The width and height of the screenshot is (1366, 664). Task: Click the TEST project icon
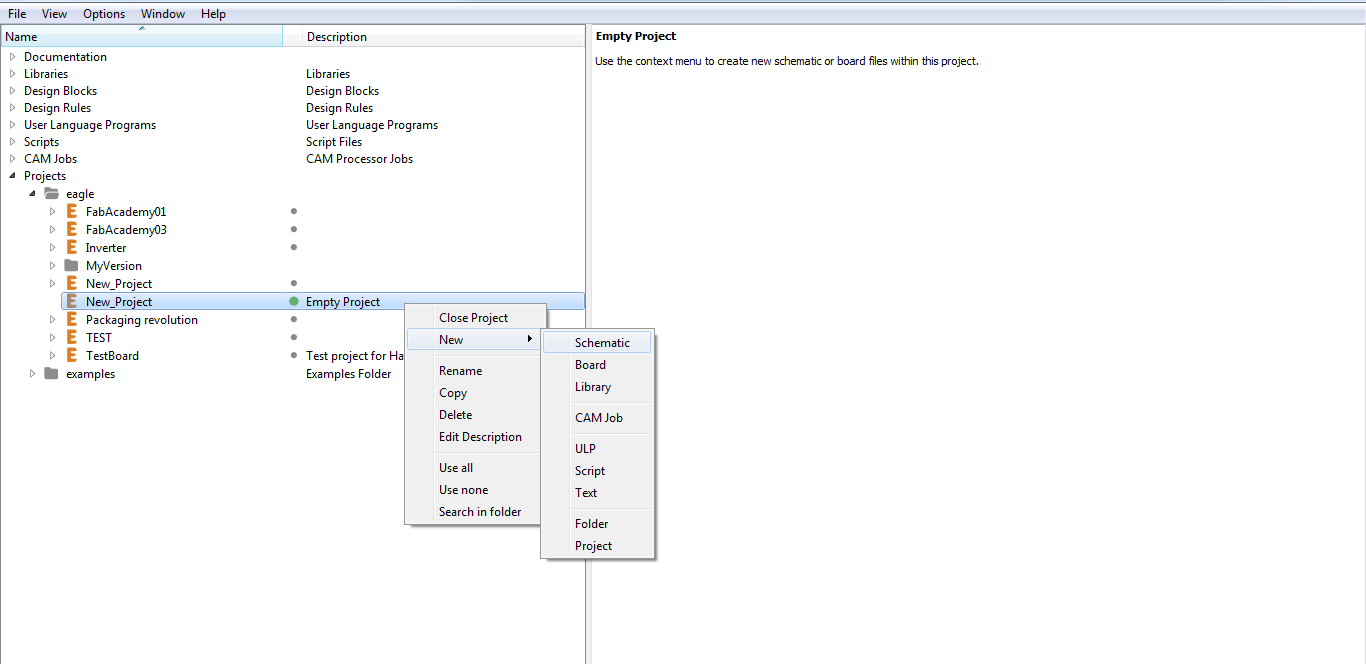click(x=71, y=338)
